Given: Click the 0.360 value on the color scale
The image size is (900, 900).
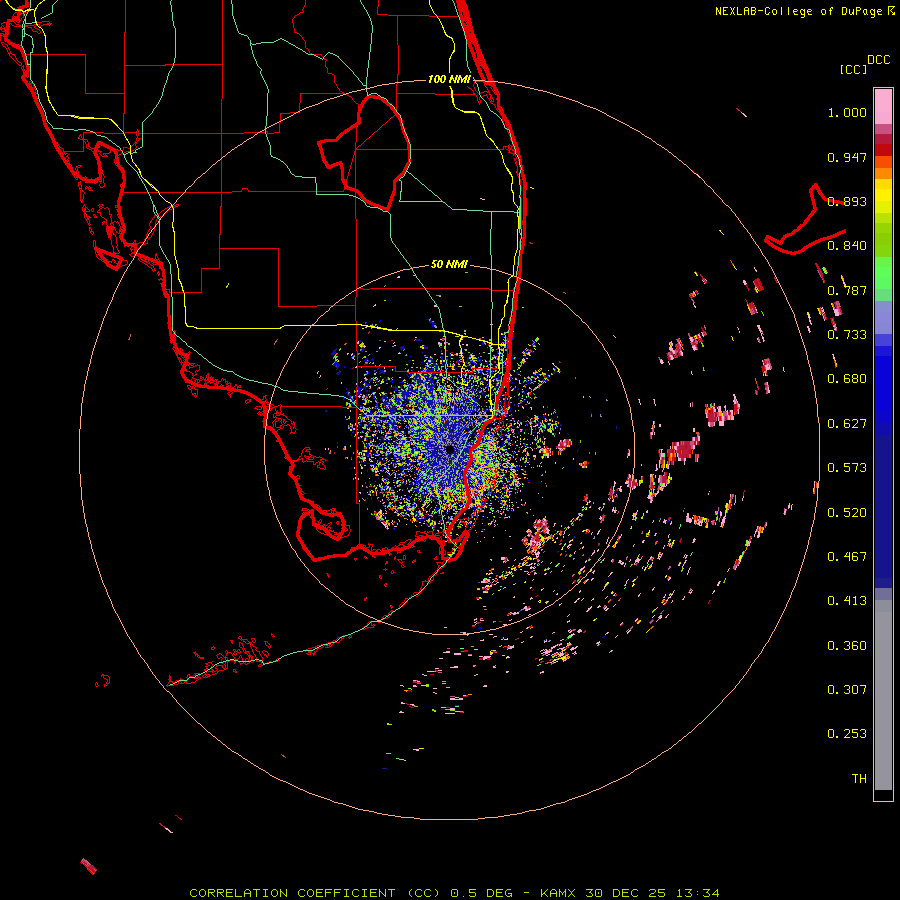Looking at the screenshot, I should [847, 646].
